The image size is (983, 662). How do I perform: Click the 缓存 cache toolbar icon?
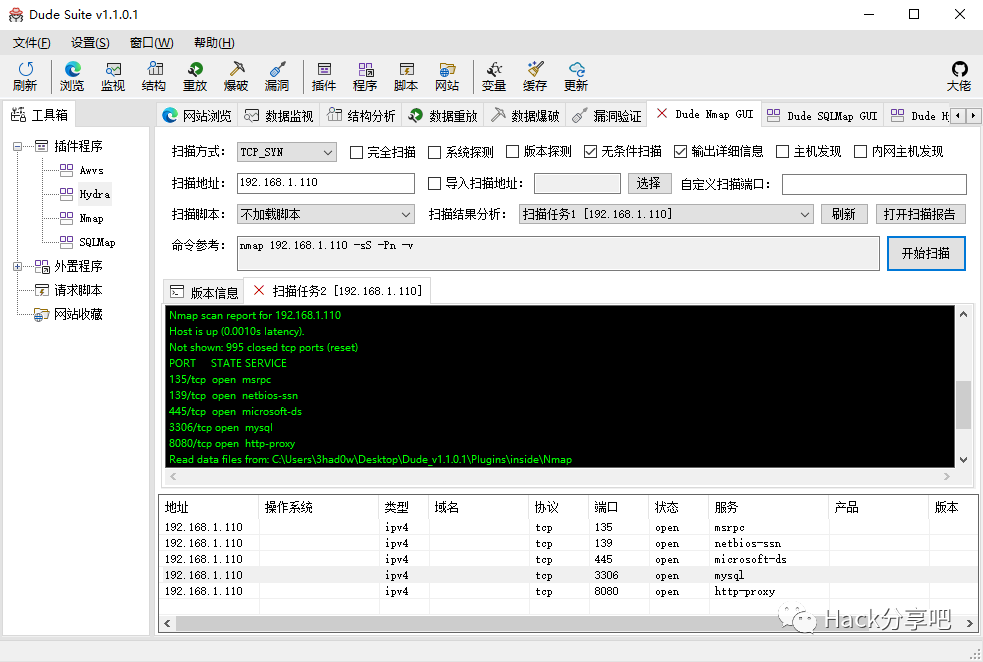pos(535,76)
